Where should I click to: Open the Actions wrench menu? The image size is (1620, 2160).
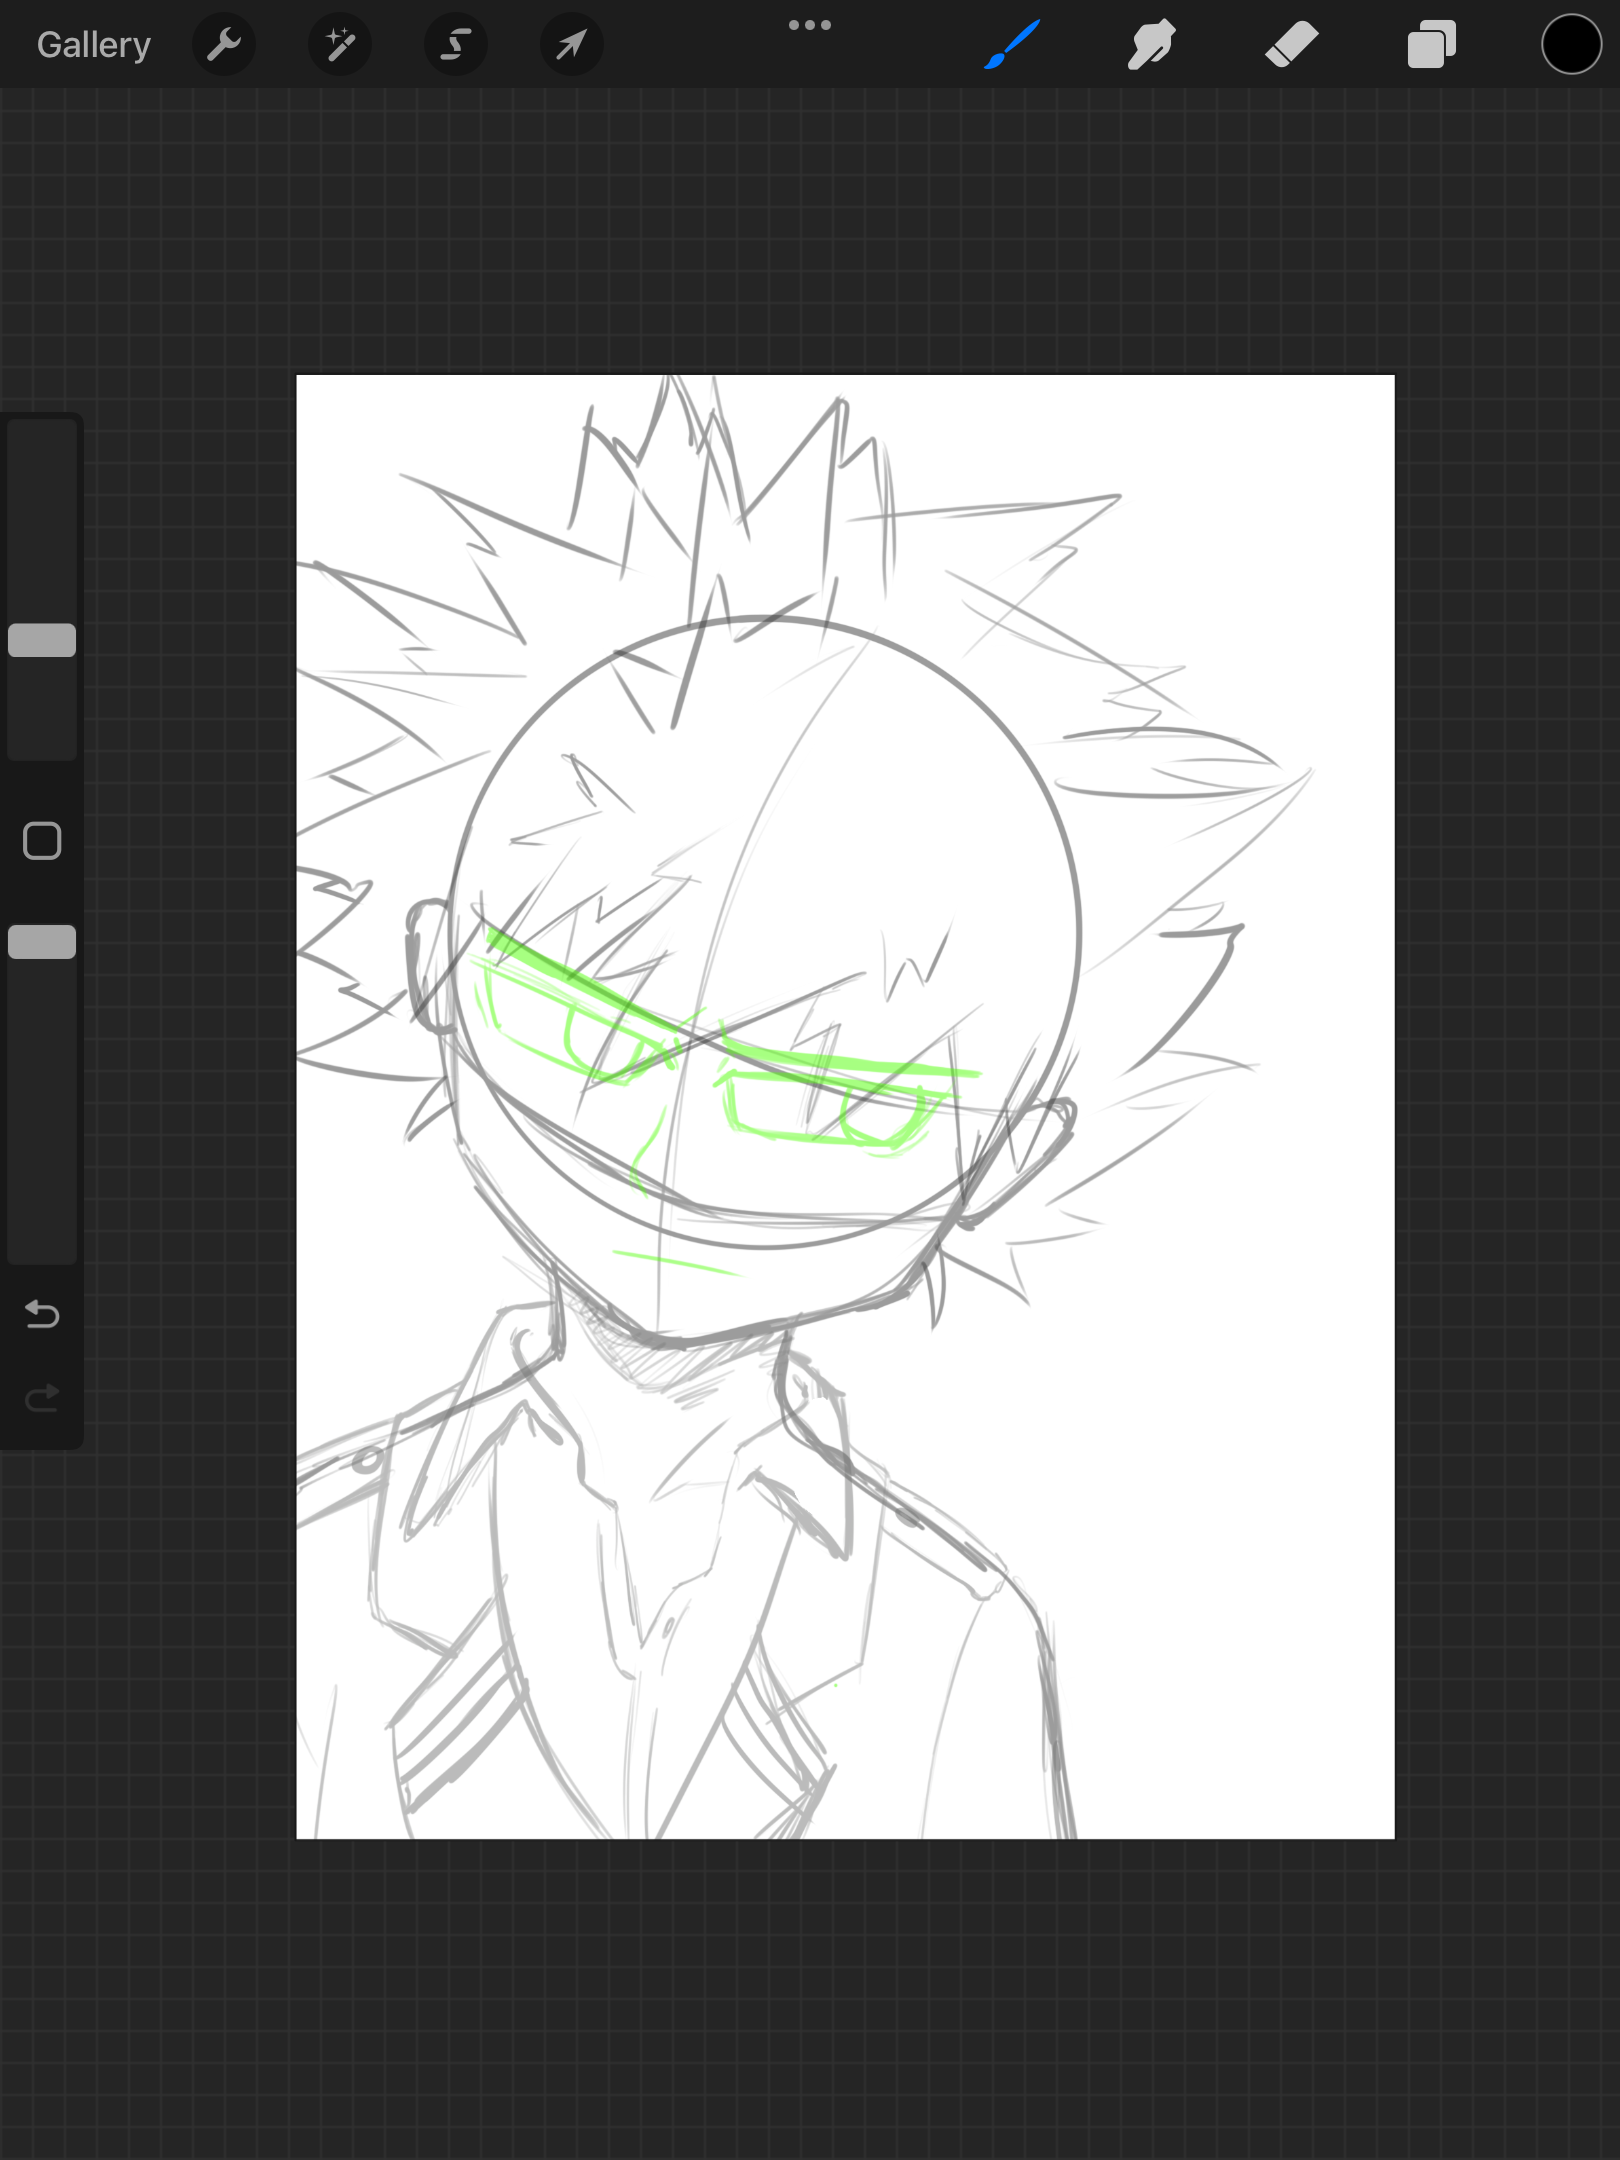[224, 45]
